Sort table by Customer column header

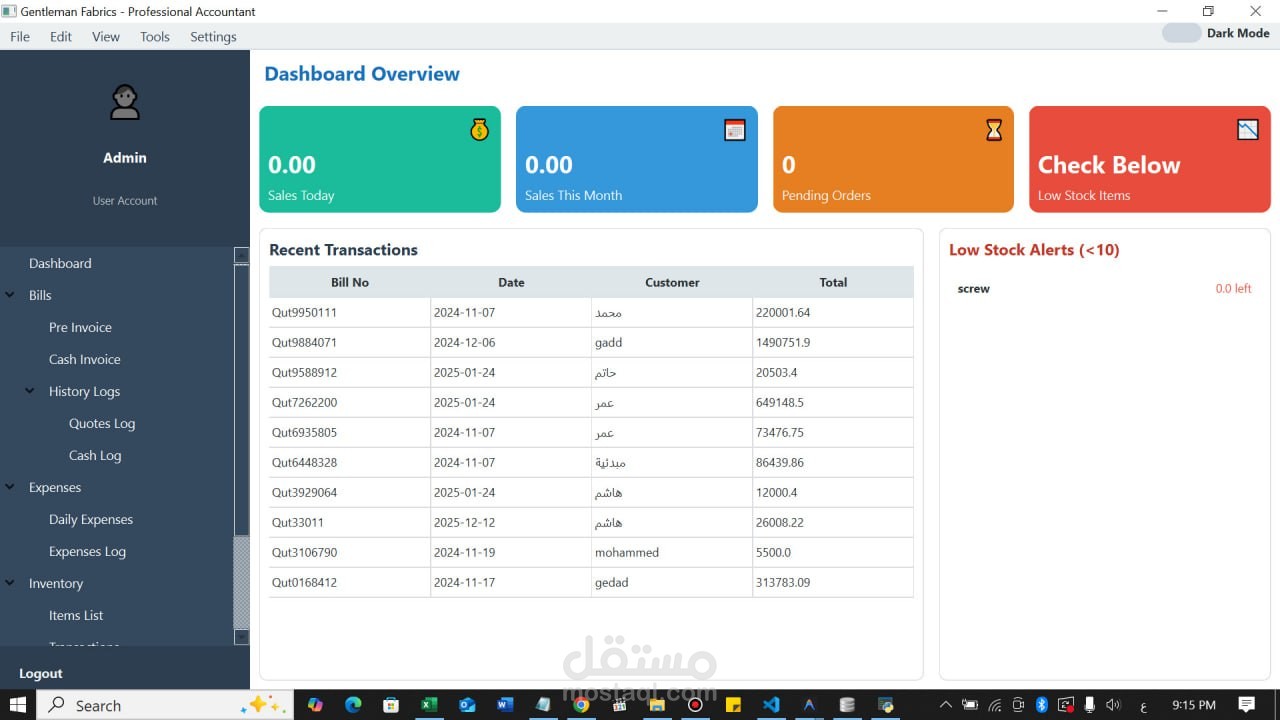pos(672,282)
